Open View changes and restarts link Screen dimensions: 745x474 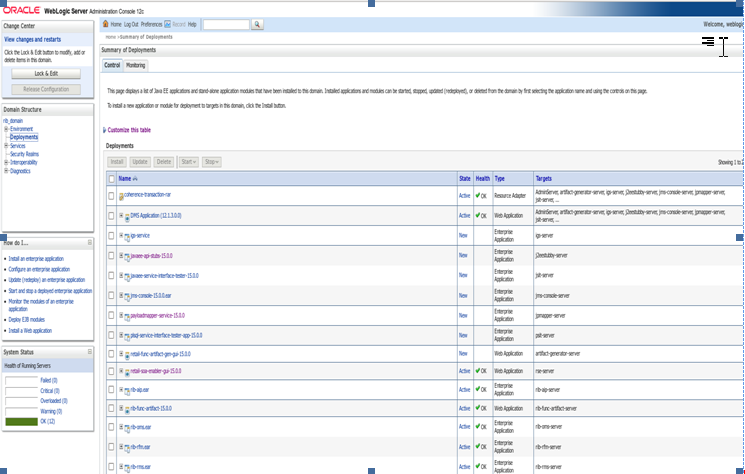point(33,39)
